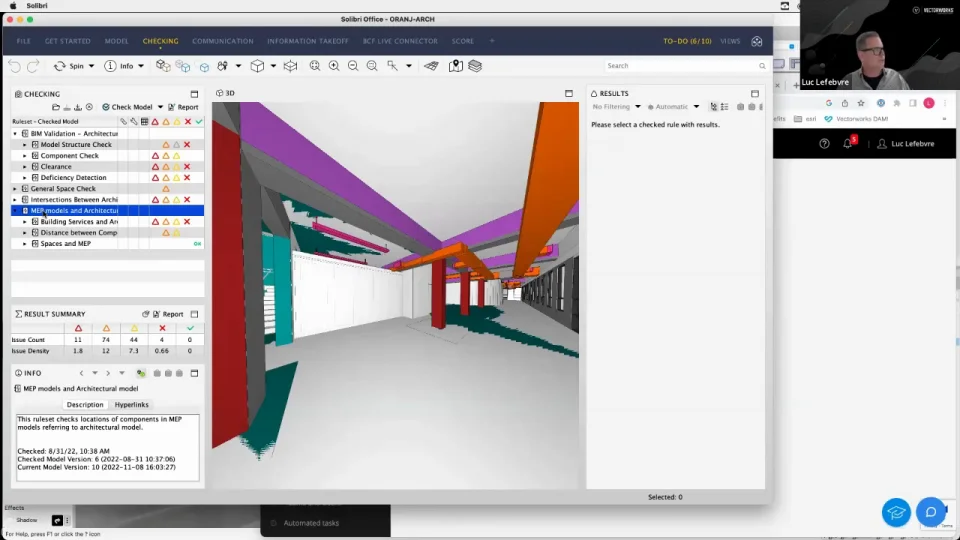
Task: Open the Hyperlinks tab in Info panel
Action: click(x=131, y=405)
